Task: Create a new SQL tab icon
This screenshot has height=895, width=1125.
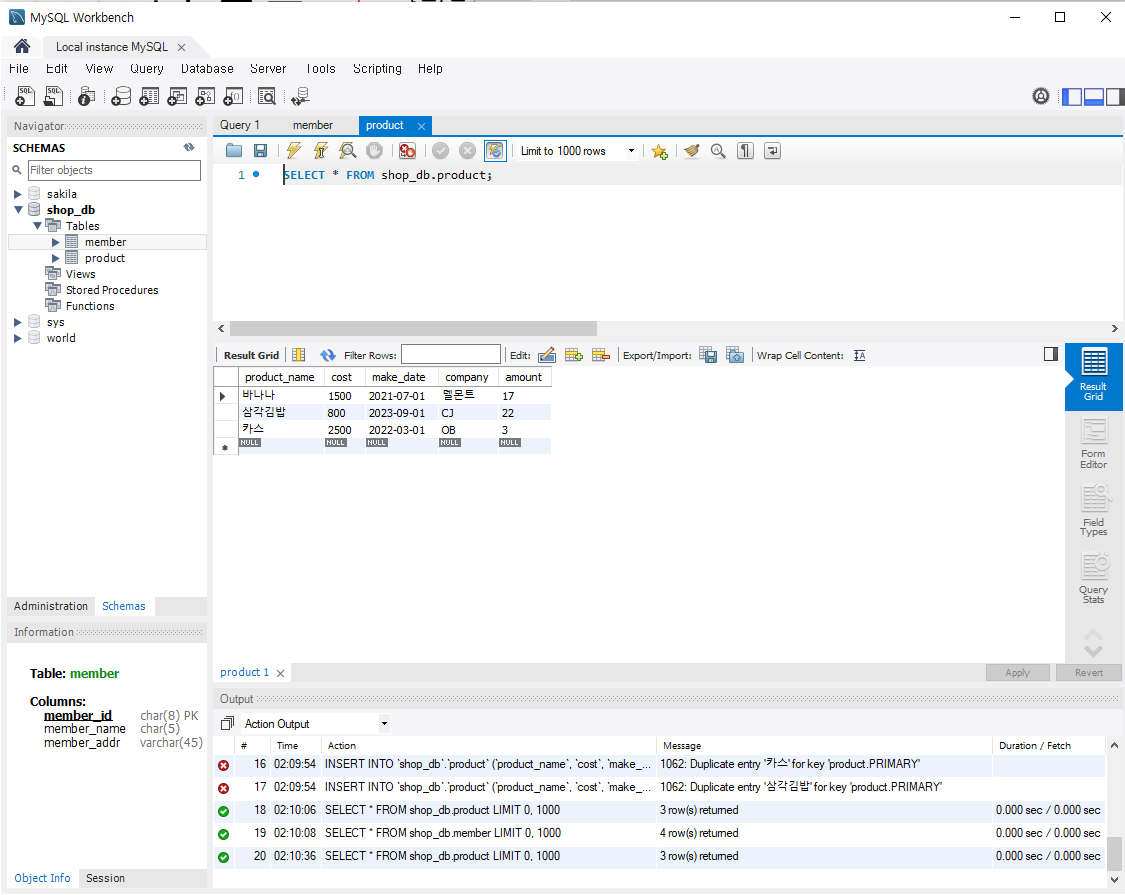Action: coord(24,95)
